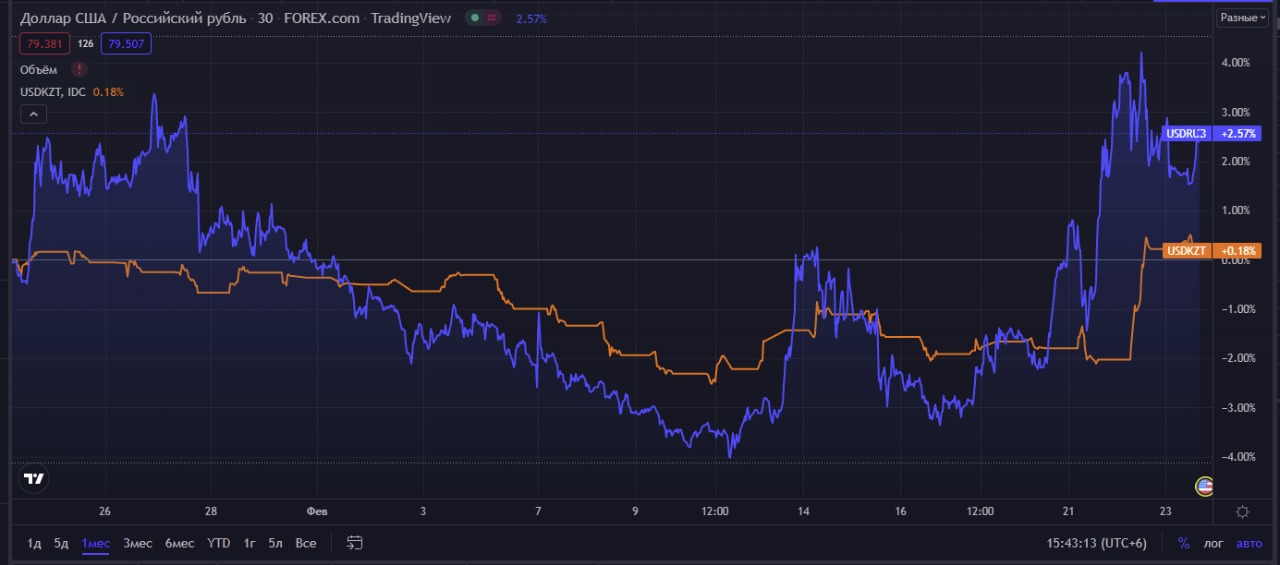Toggle logarithmic scale (лог)

coord(1213,543)
